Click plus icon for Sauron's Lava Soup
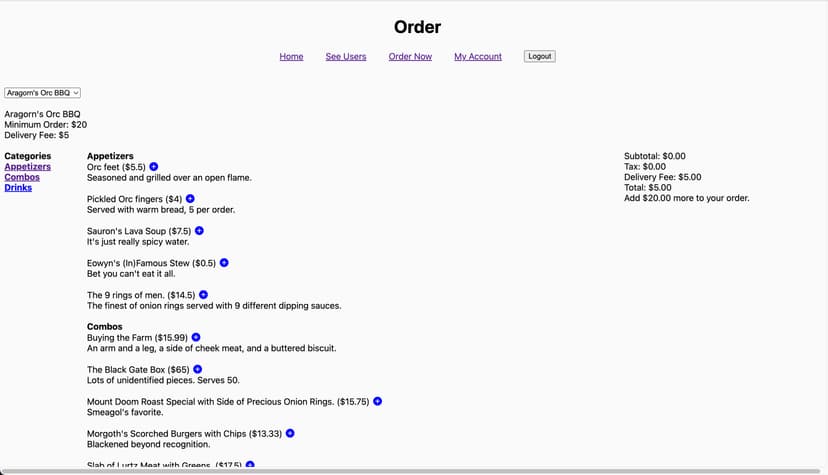This screenshot has width=828, height=475. tap(199, 231)
